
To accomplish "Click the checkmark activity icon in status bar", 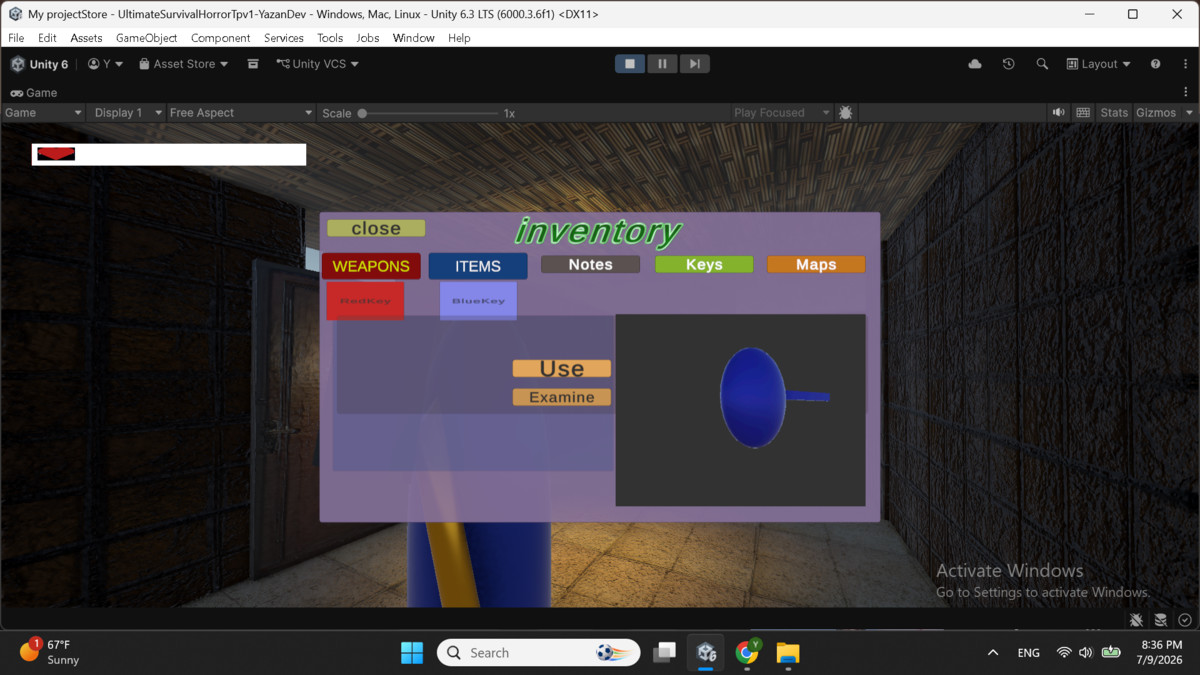I will (1184, 620).
